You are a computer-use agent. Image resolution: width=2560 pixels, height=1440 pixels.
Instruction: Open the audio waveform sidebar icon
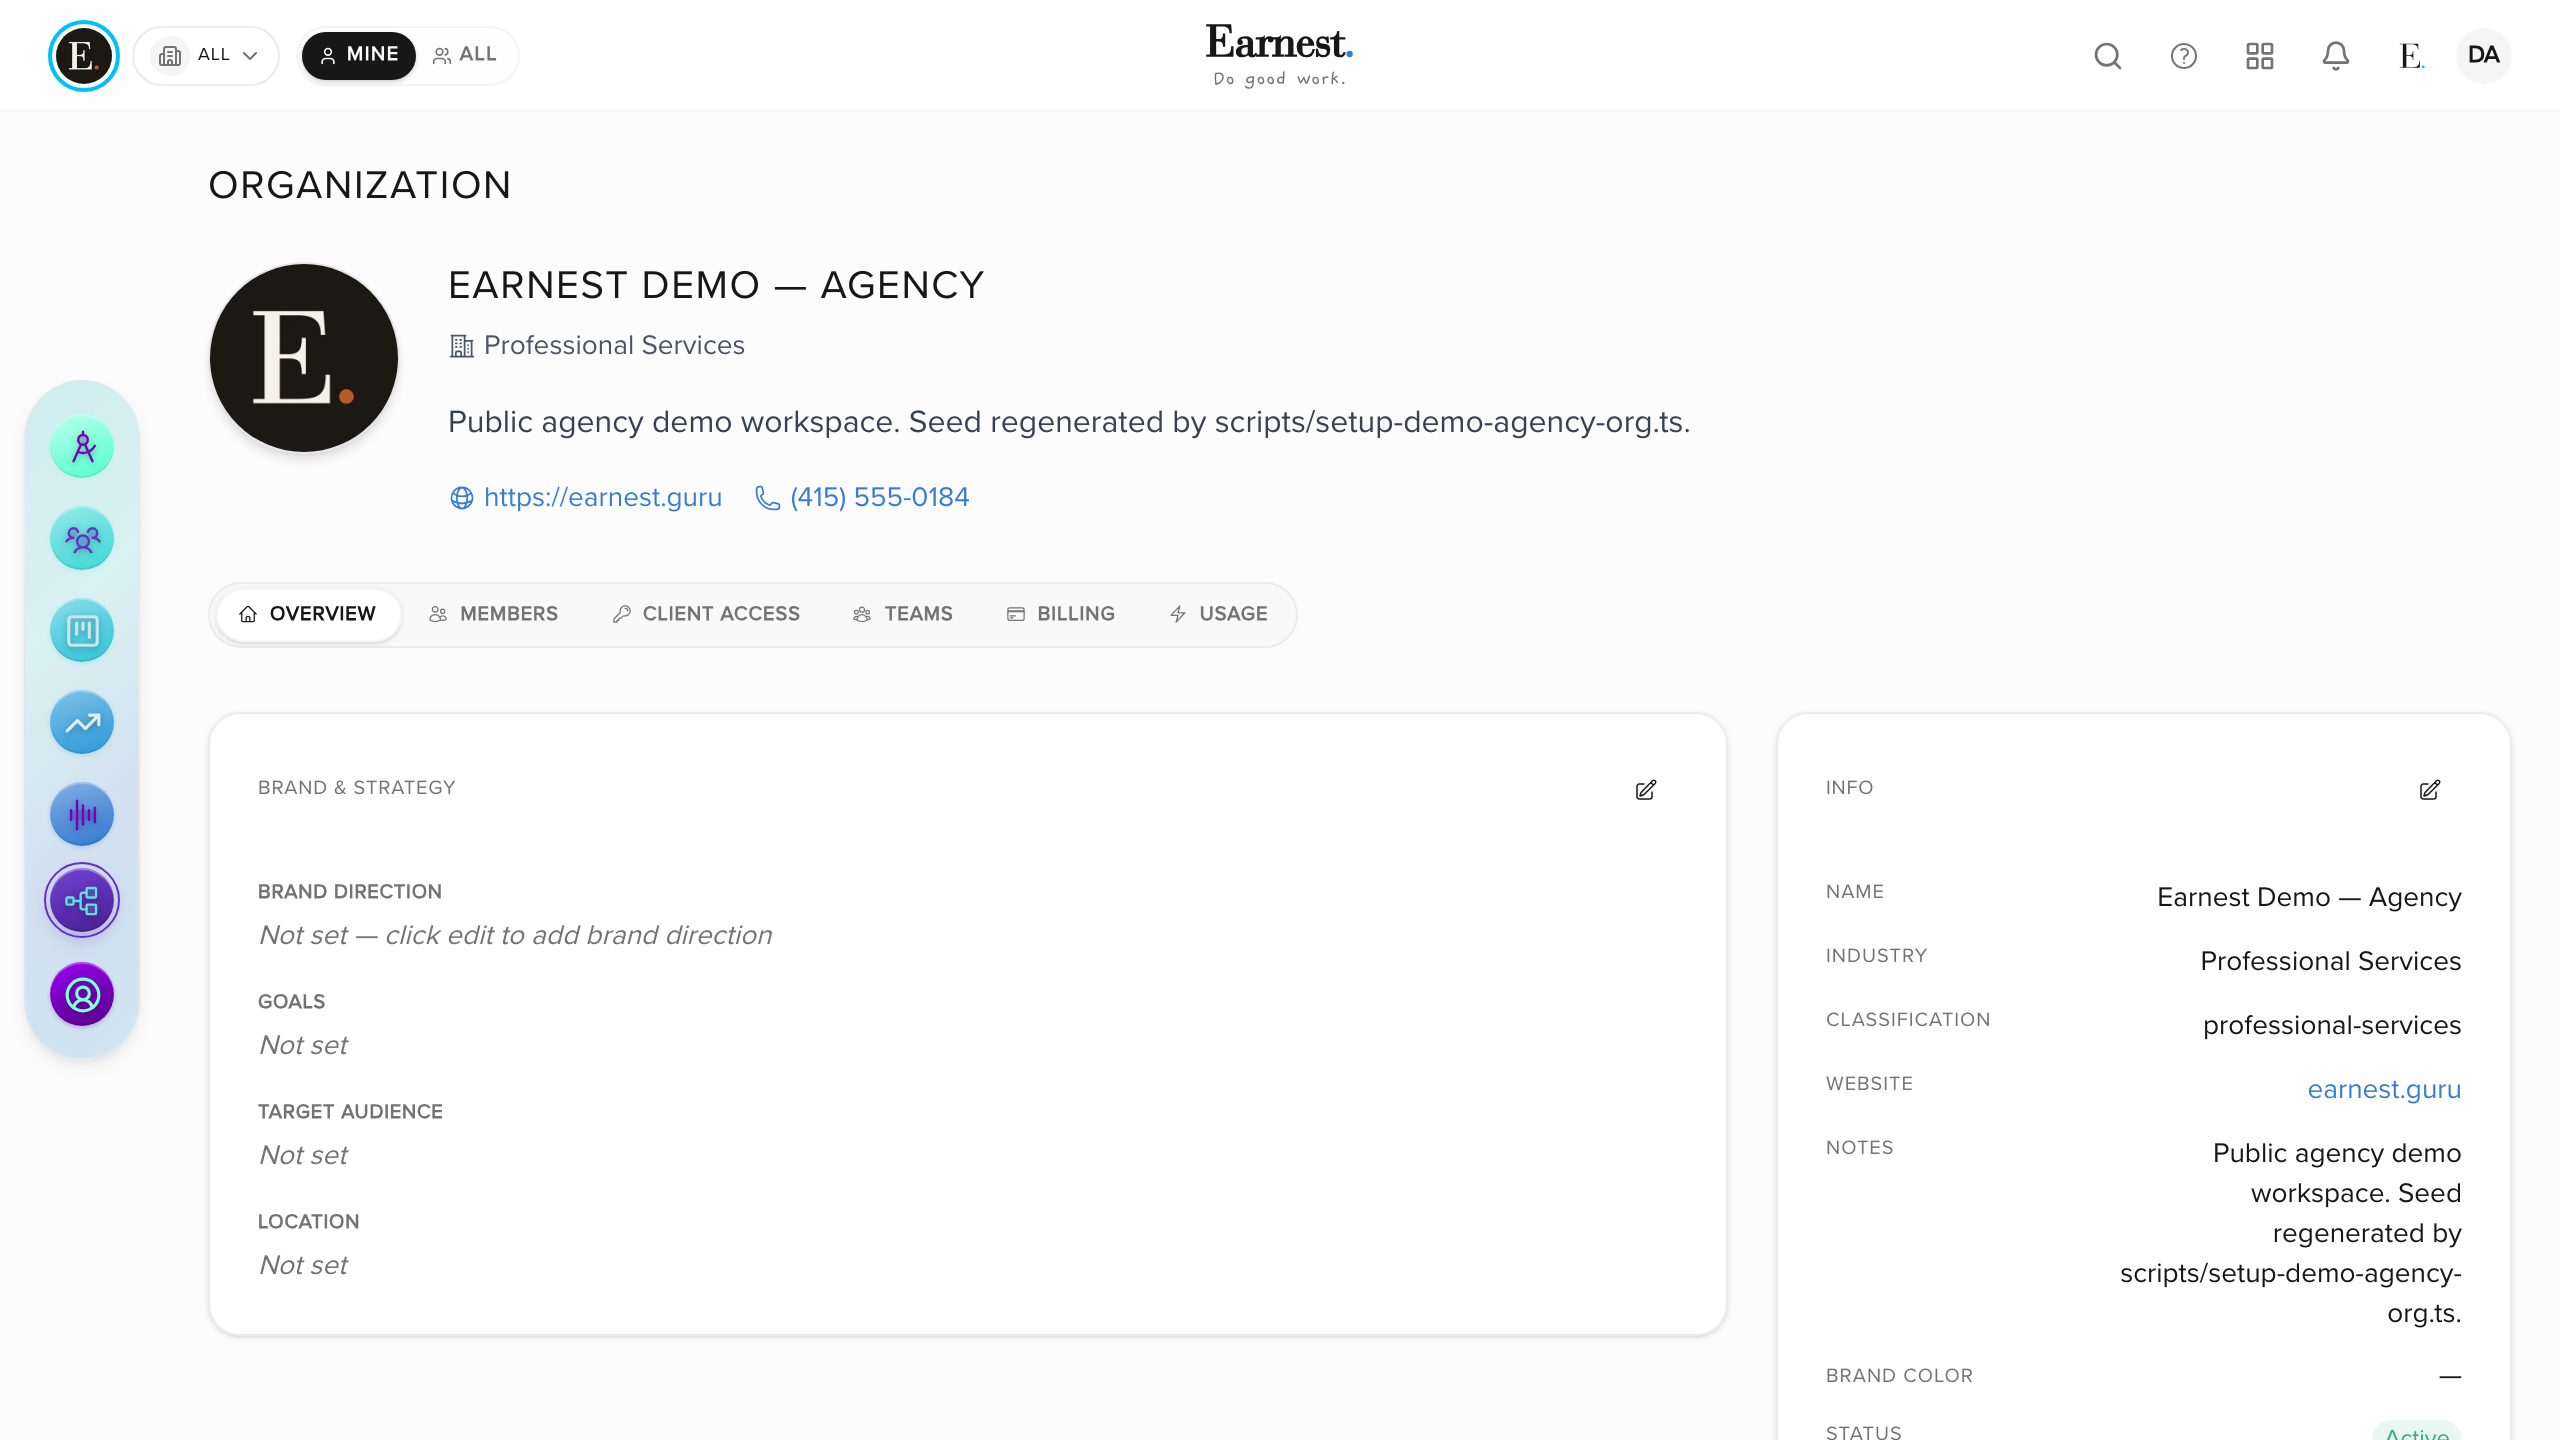tap(82, 815)
